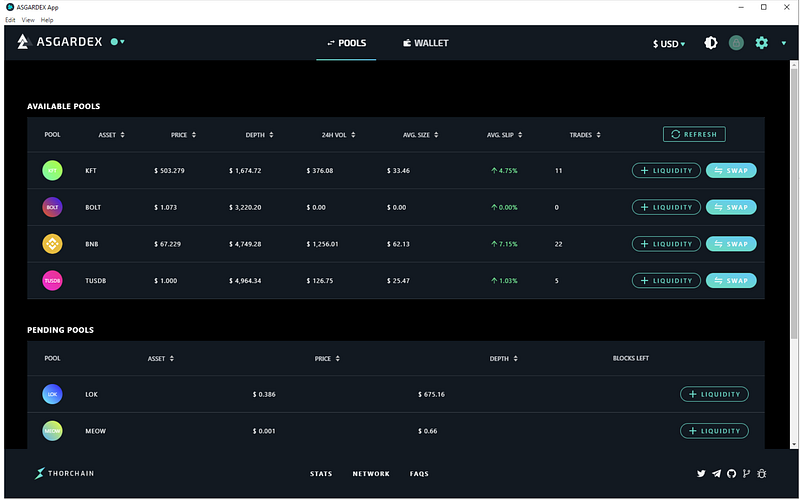Click the REFRESH button

694,134
